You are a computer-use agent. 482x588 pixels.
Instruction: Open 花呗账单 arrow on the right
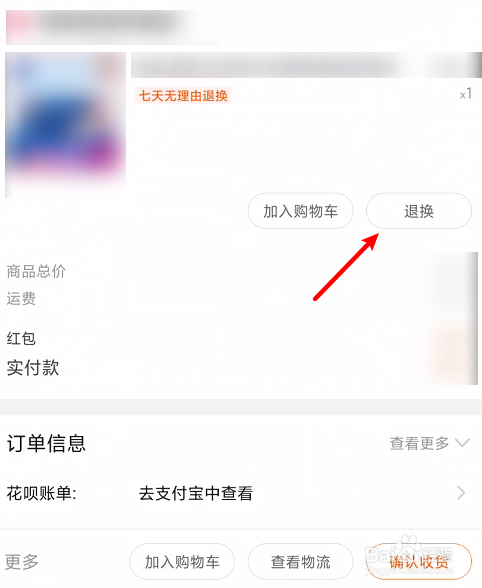click(x=462, y=493)
